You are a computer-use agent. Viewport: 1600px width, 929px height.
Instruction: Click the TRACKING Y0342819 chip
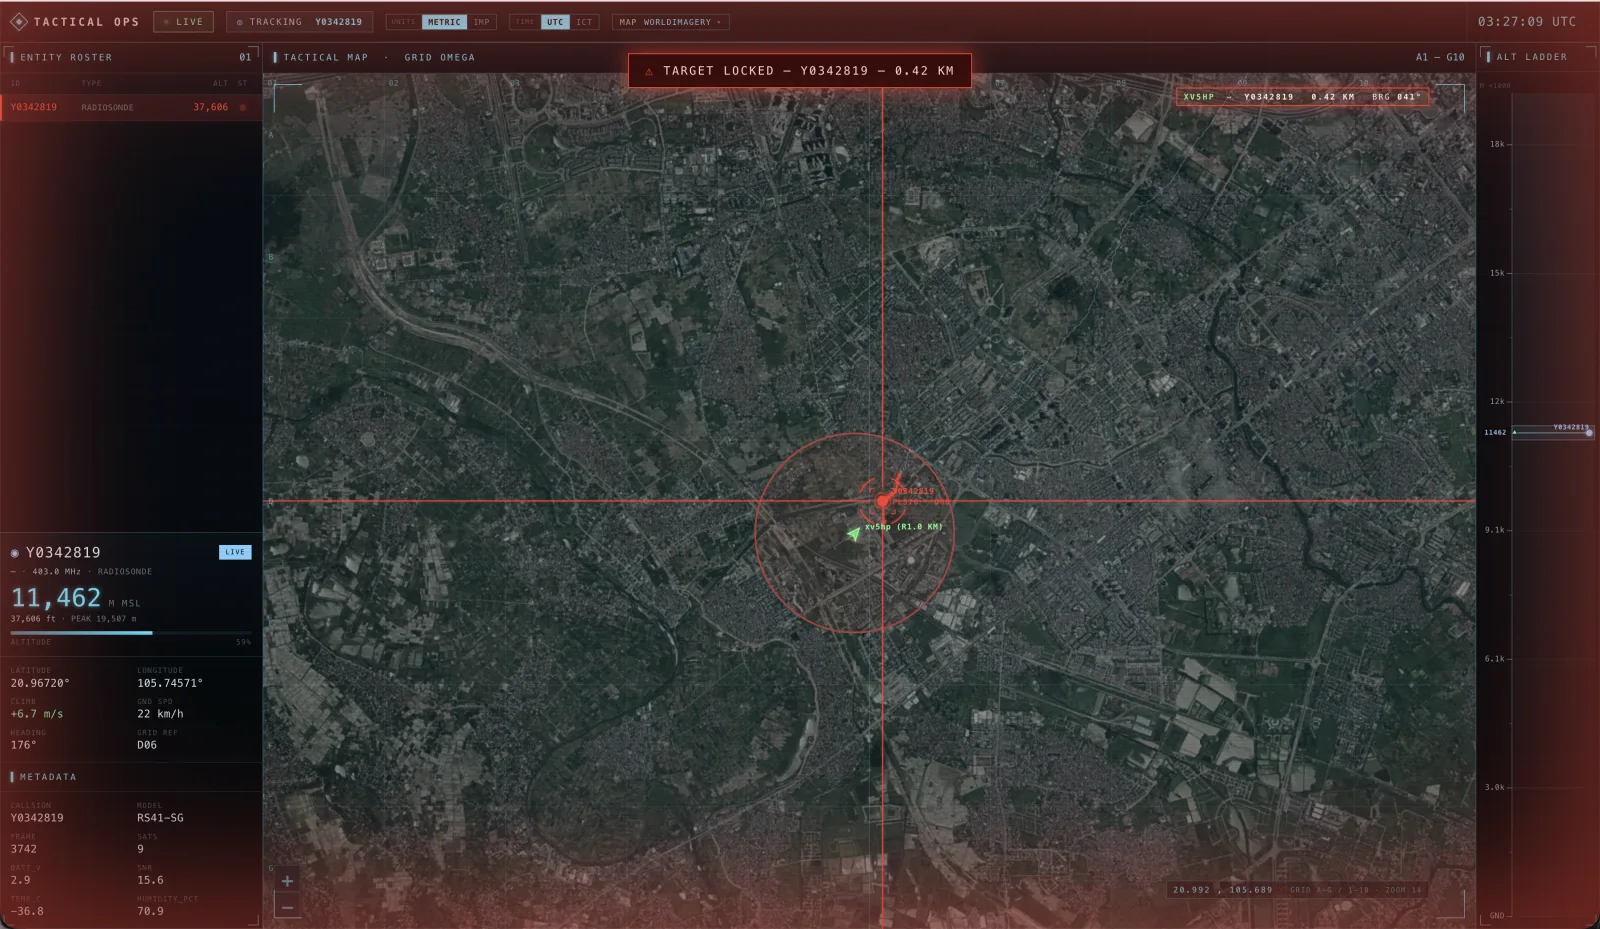click(x=300, y=22)
